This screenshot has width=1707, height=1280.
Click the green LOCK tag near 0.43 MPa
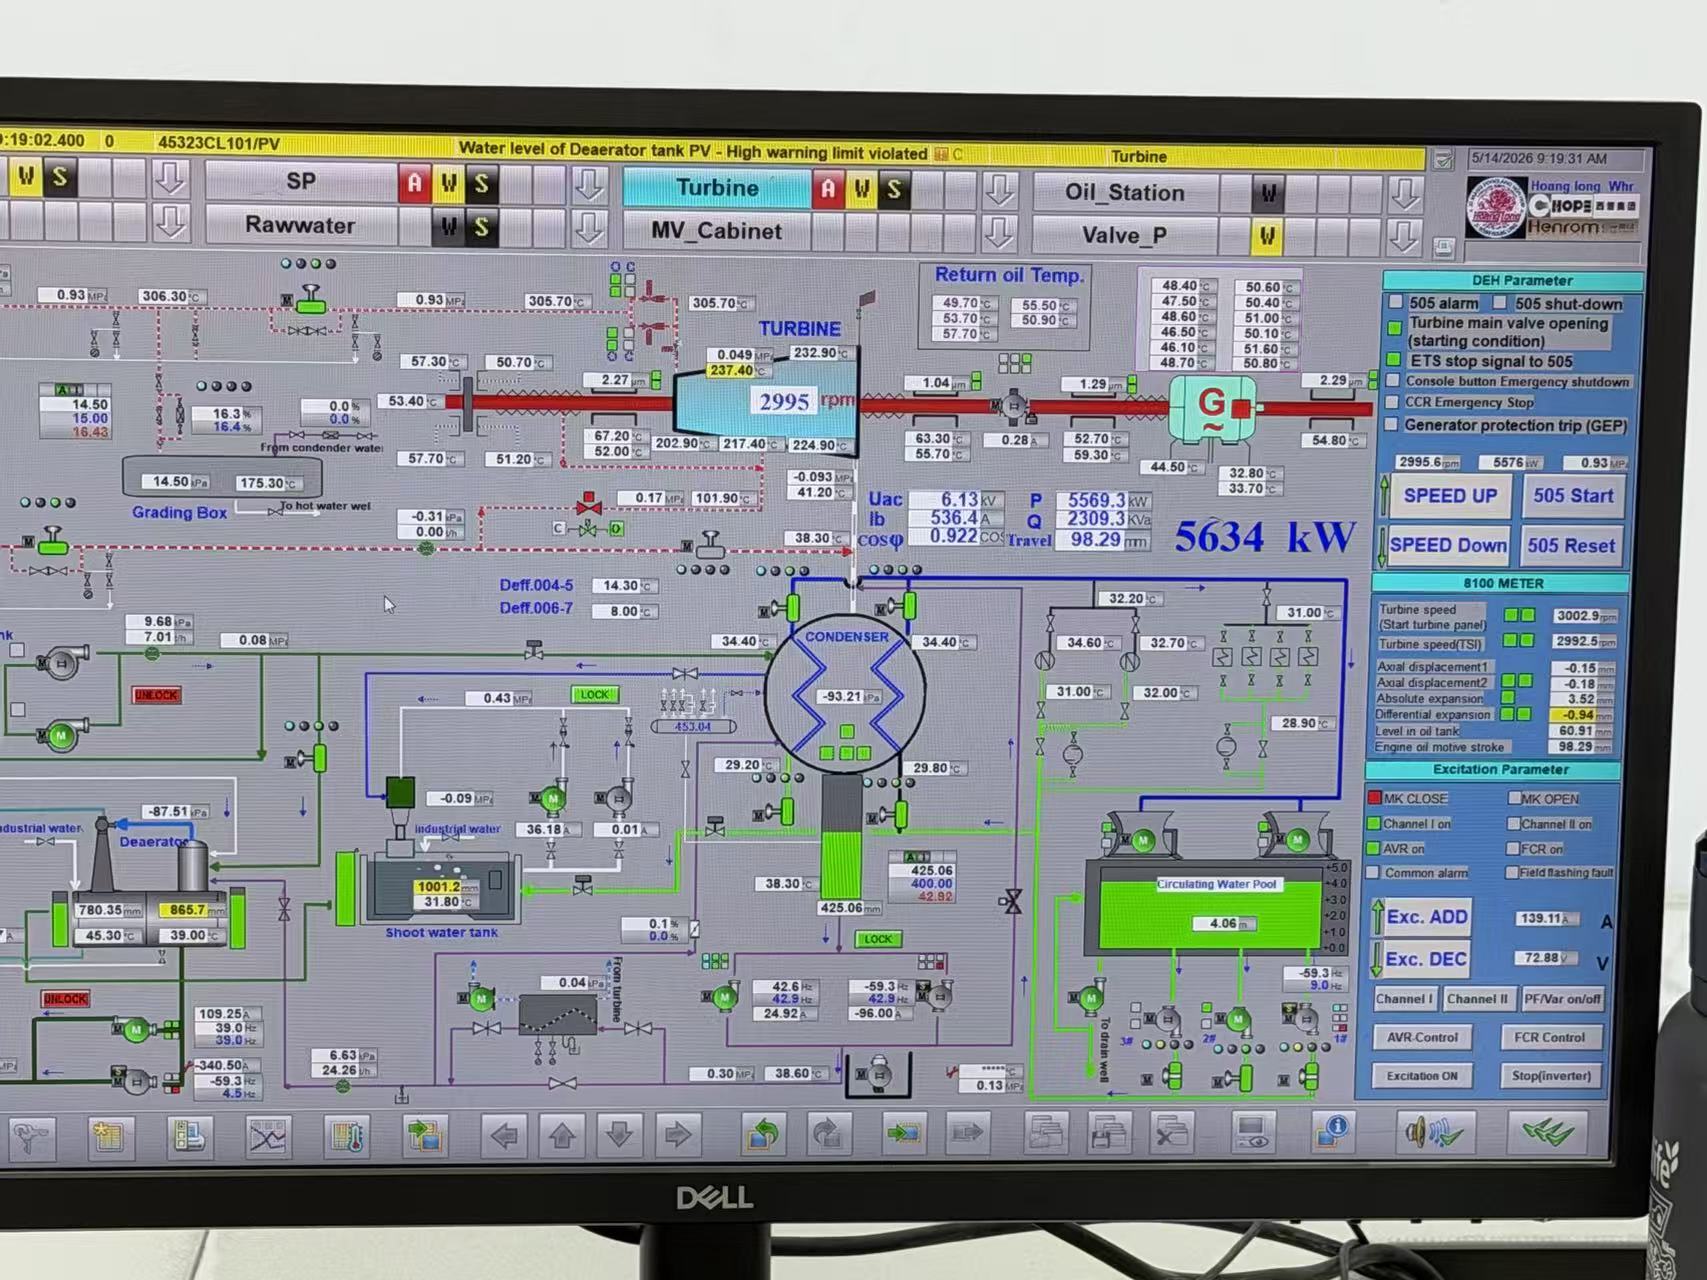595,694
